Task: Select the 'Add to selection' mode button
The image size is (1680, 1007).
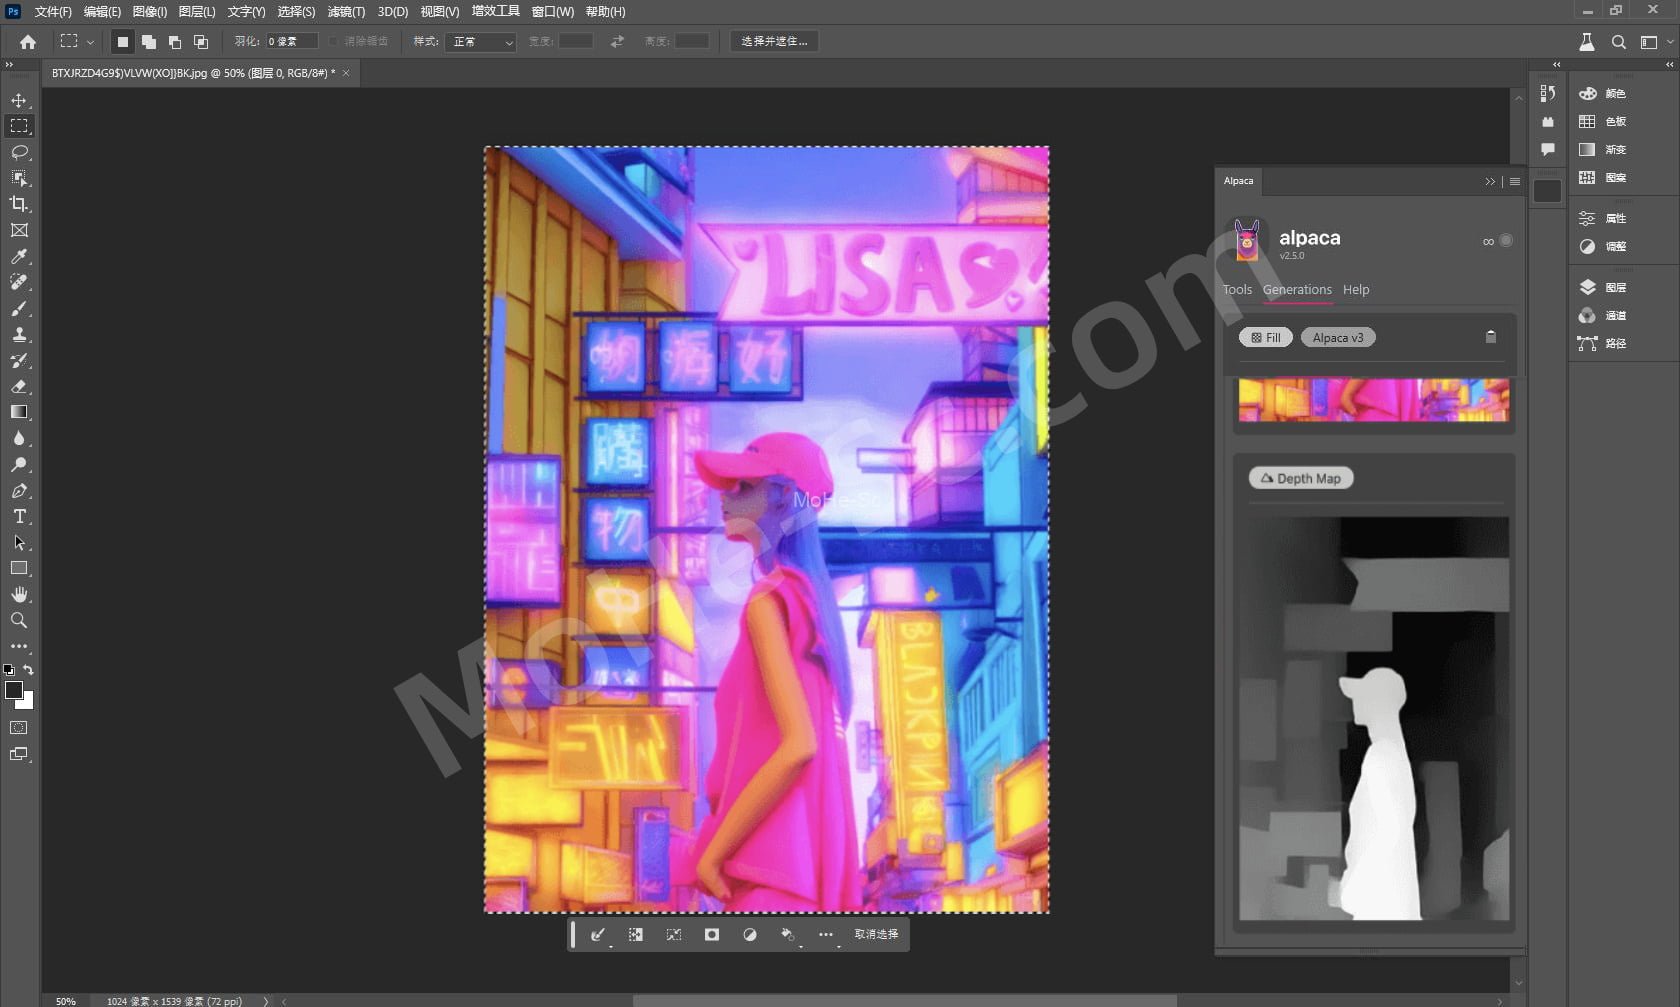Action: (148, 41)
